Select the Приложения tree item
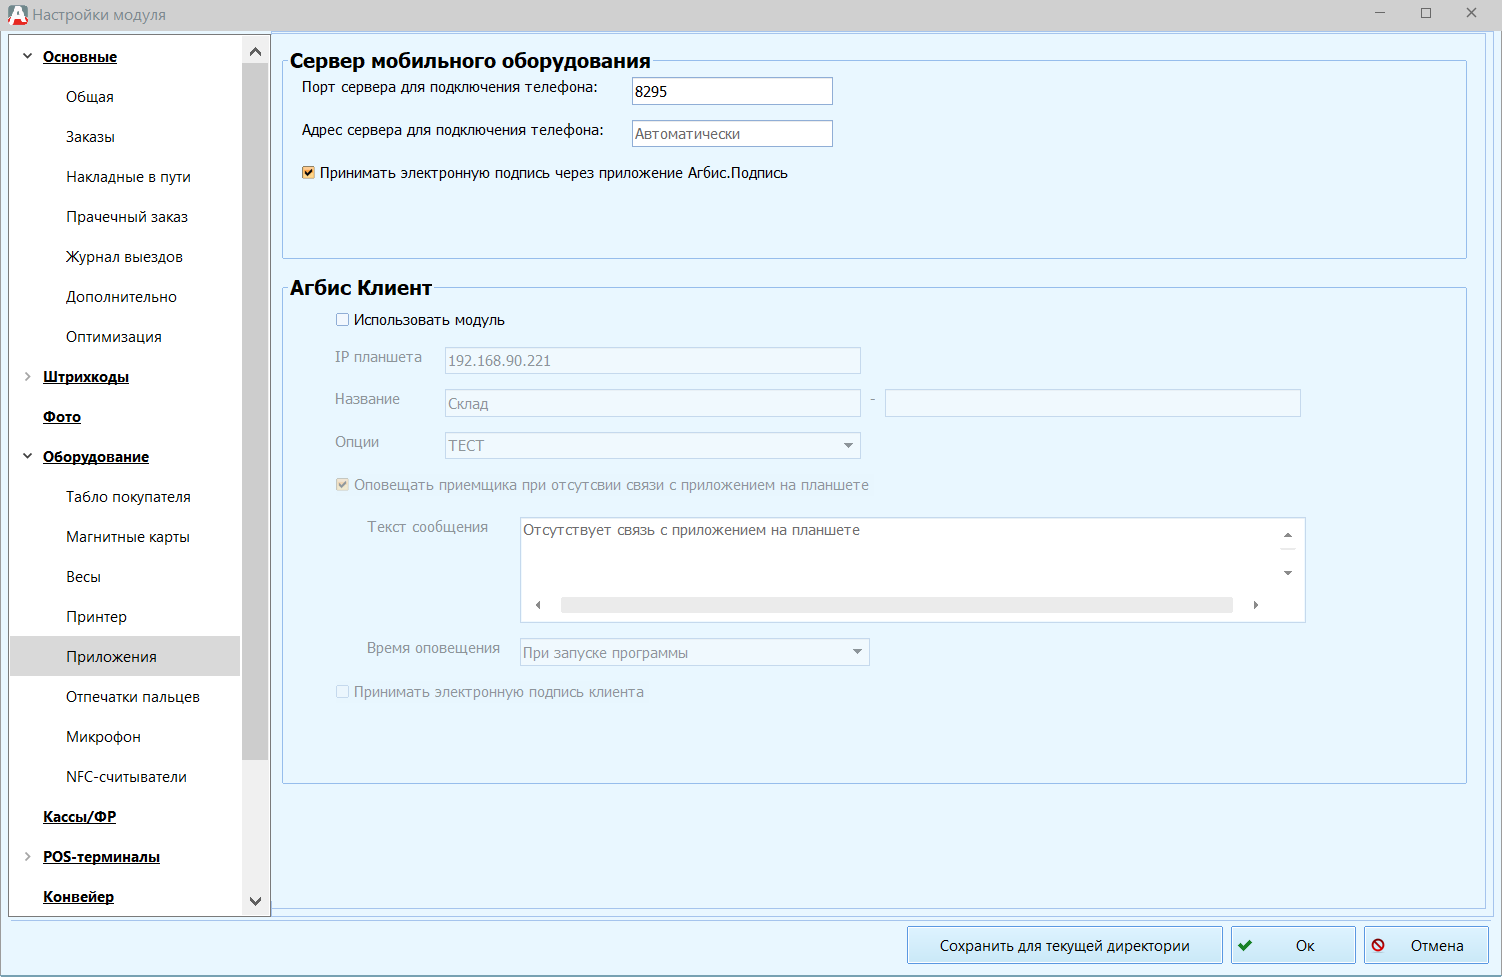Viewport: 1502px width, 977px height. point(125,656)
